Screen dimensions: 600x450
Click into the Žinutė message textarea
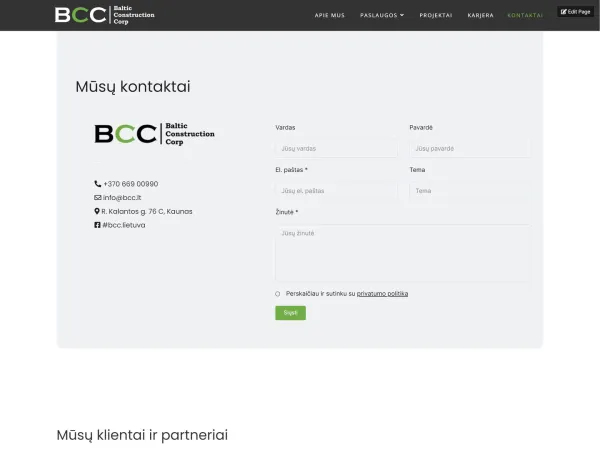tap(403, 253)
